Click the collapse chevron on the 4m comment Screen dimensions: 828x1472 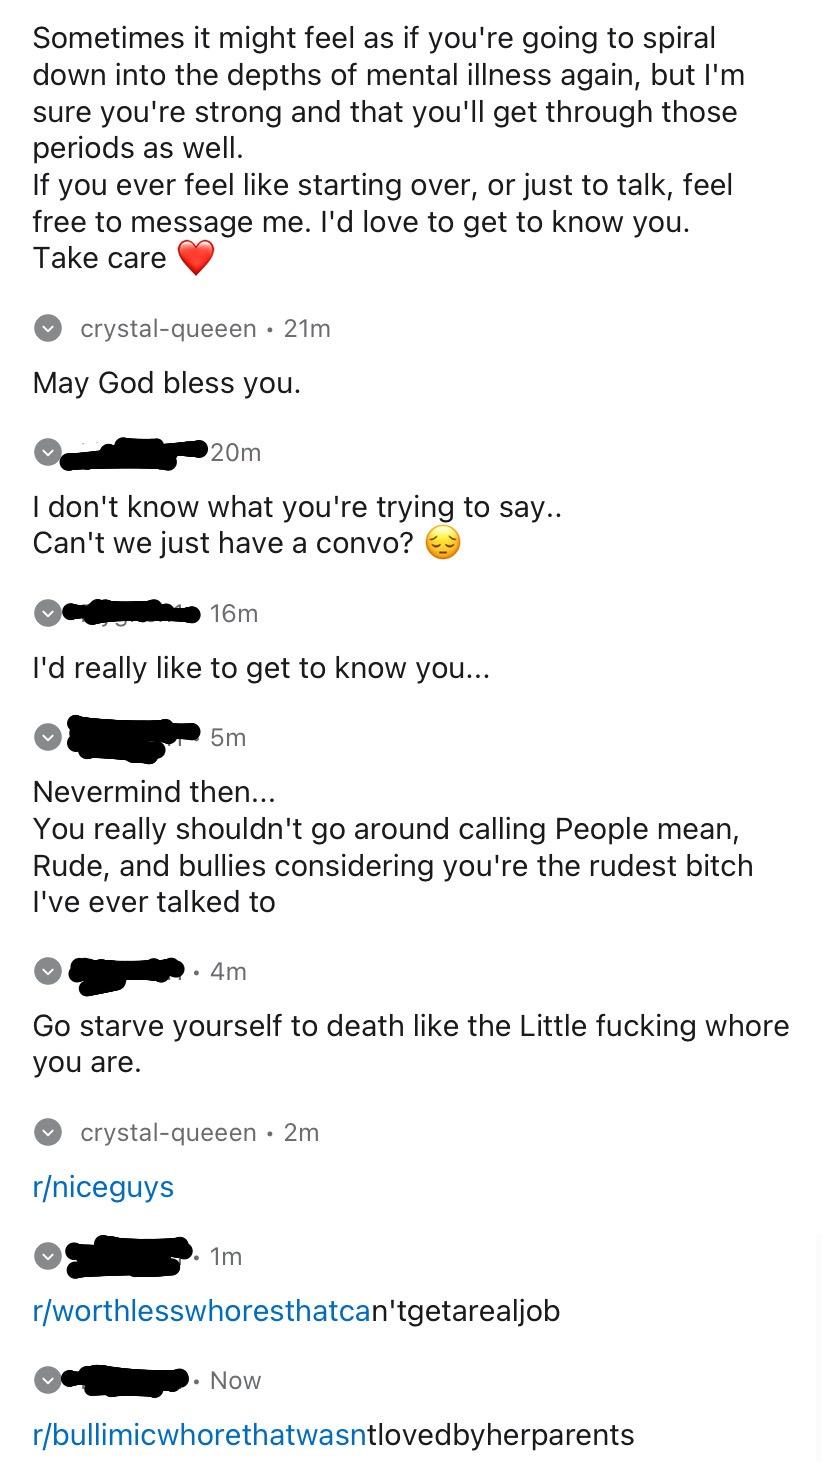tap(47, 971)
